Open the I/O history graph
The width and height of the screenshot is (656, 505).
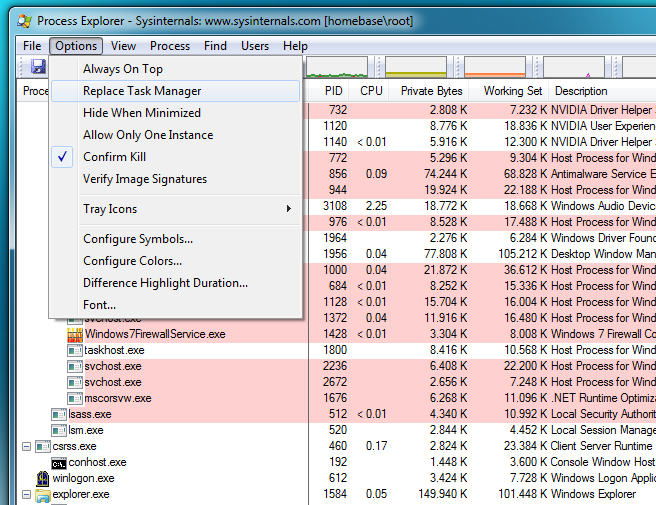tap(574, 67)
